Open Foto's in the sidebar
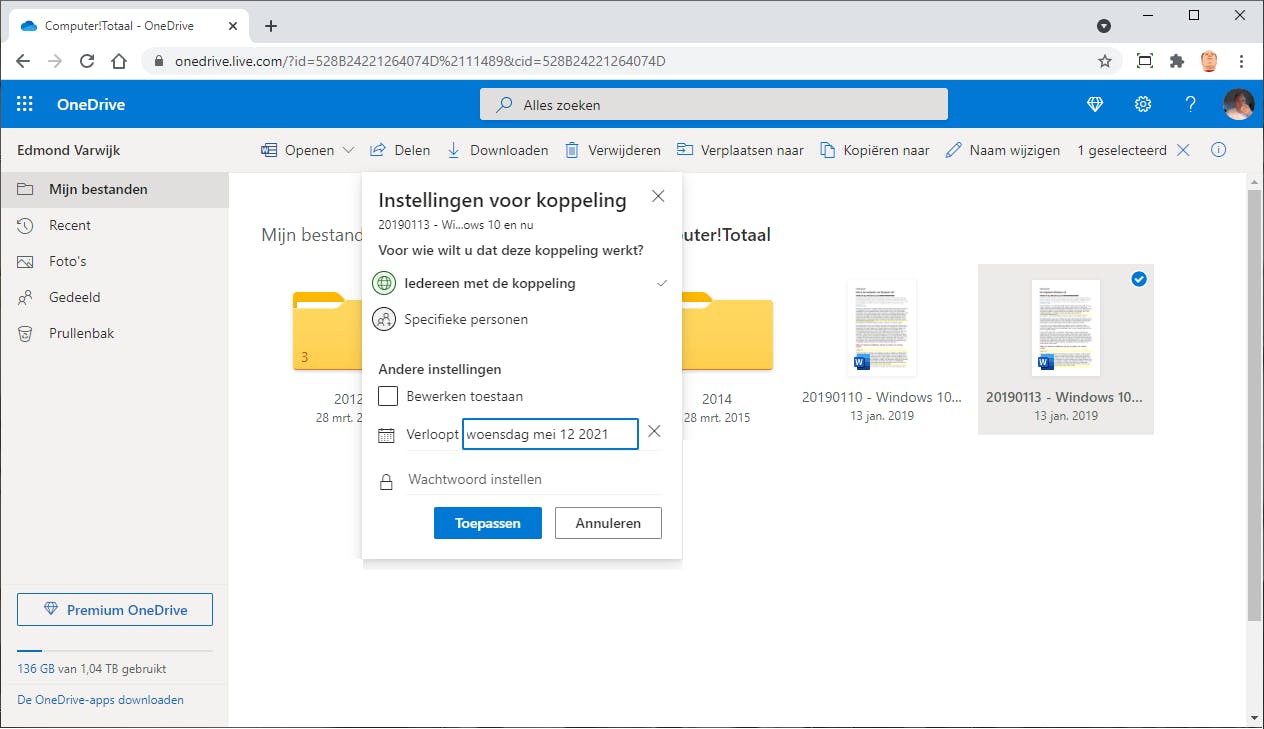The image size is (1264, 729). [114, 261]
